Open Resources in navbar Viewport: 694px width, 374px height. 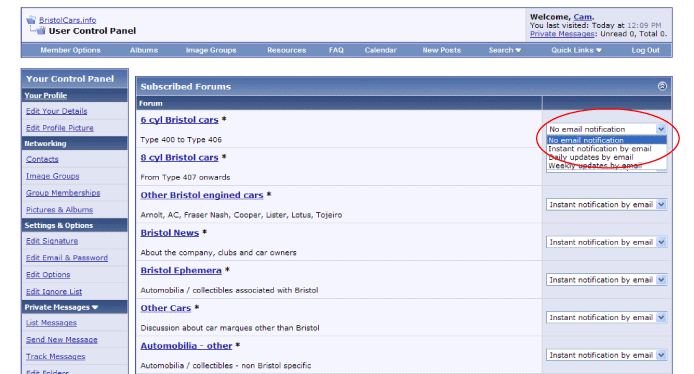point(286,50)
